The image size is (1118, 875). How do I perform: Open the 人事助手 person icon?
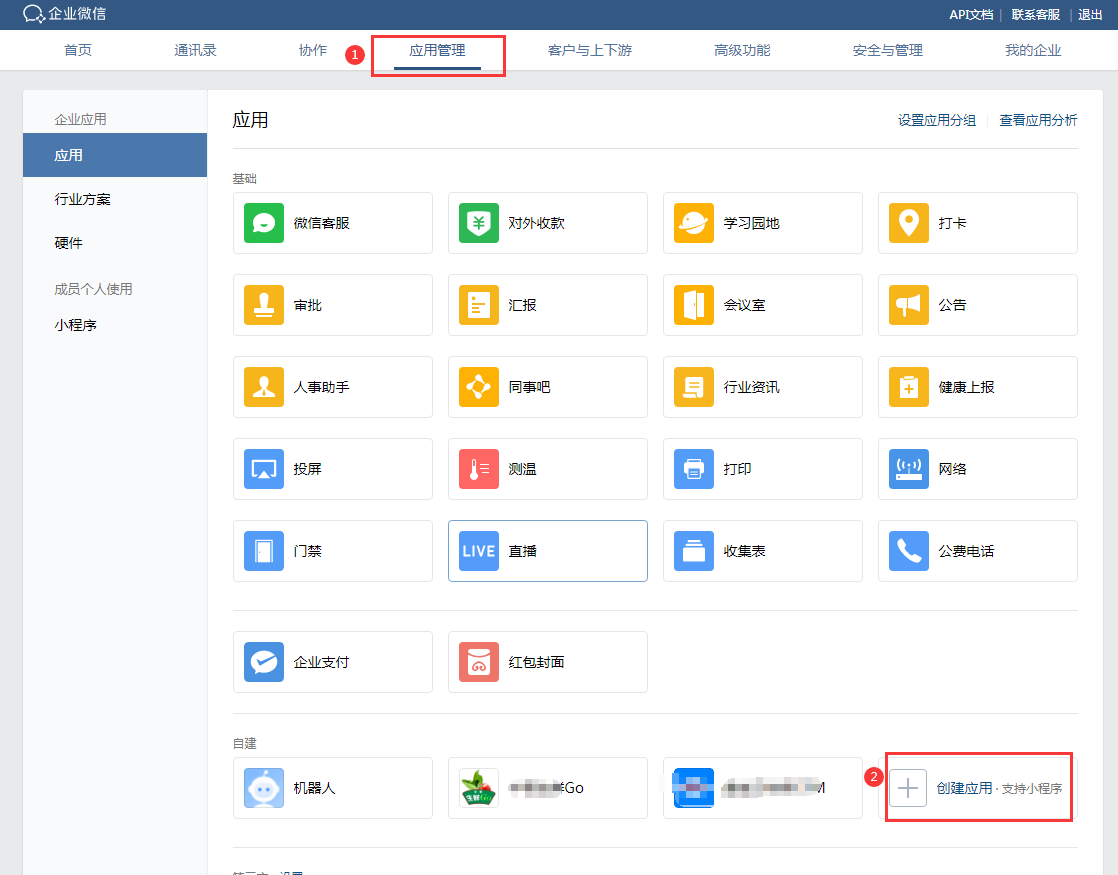(264, 387)
